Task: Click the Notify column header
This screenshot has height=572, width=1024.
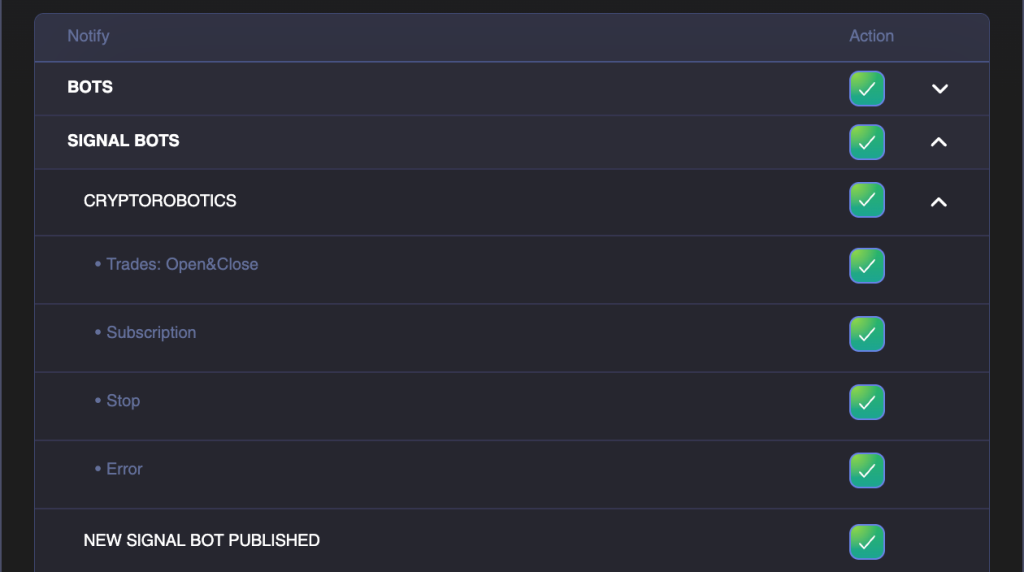Action: click(x=88, y=36)
